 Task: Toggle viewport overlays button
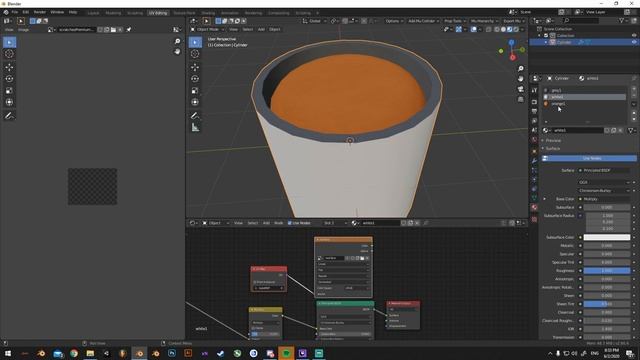473,29
